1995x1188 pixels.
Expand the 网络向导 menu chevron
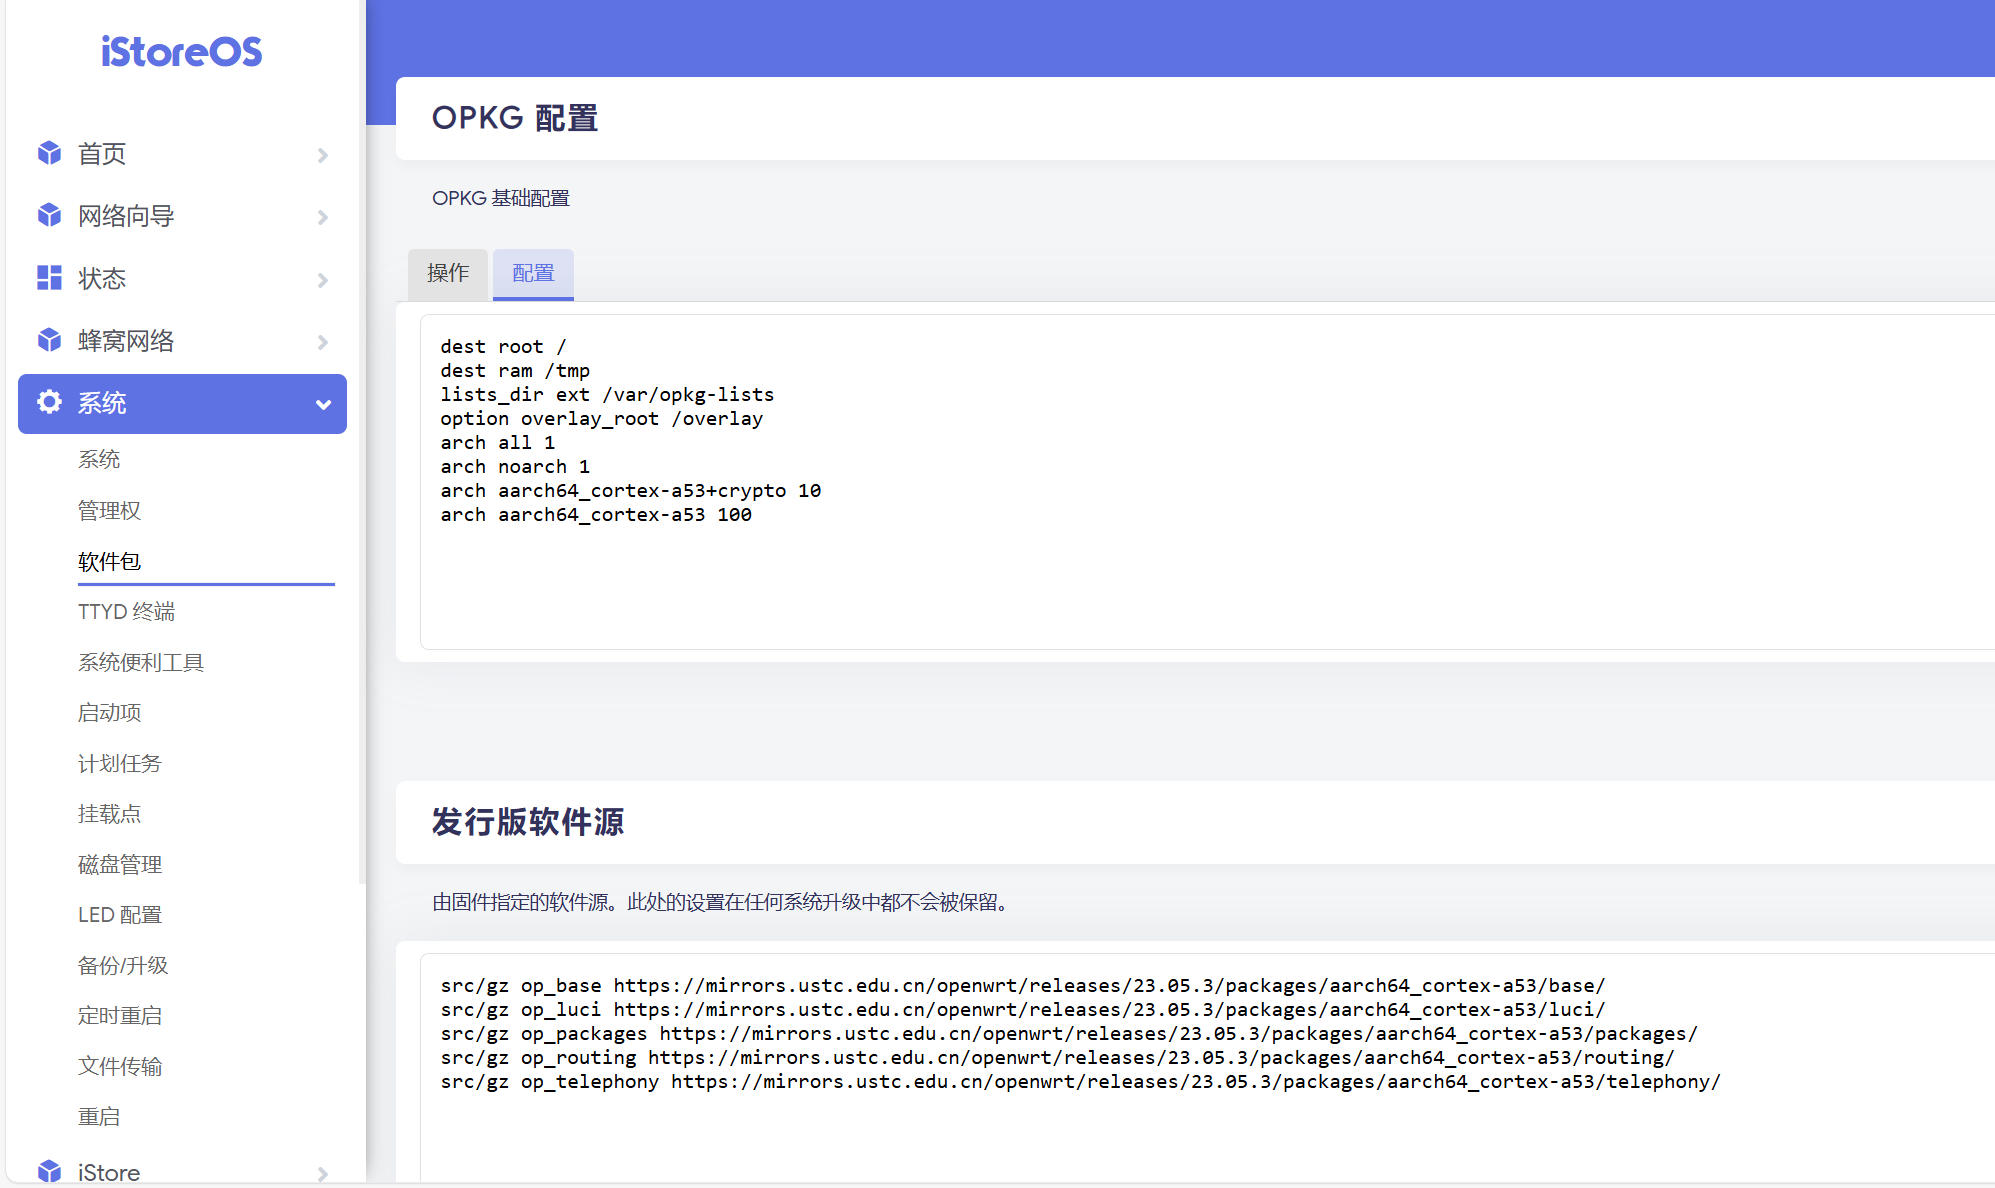pos(322,217)
